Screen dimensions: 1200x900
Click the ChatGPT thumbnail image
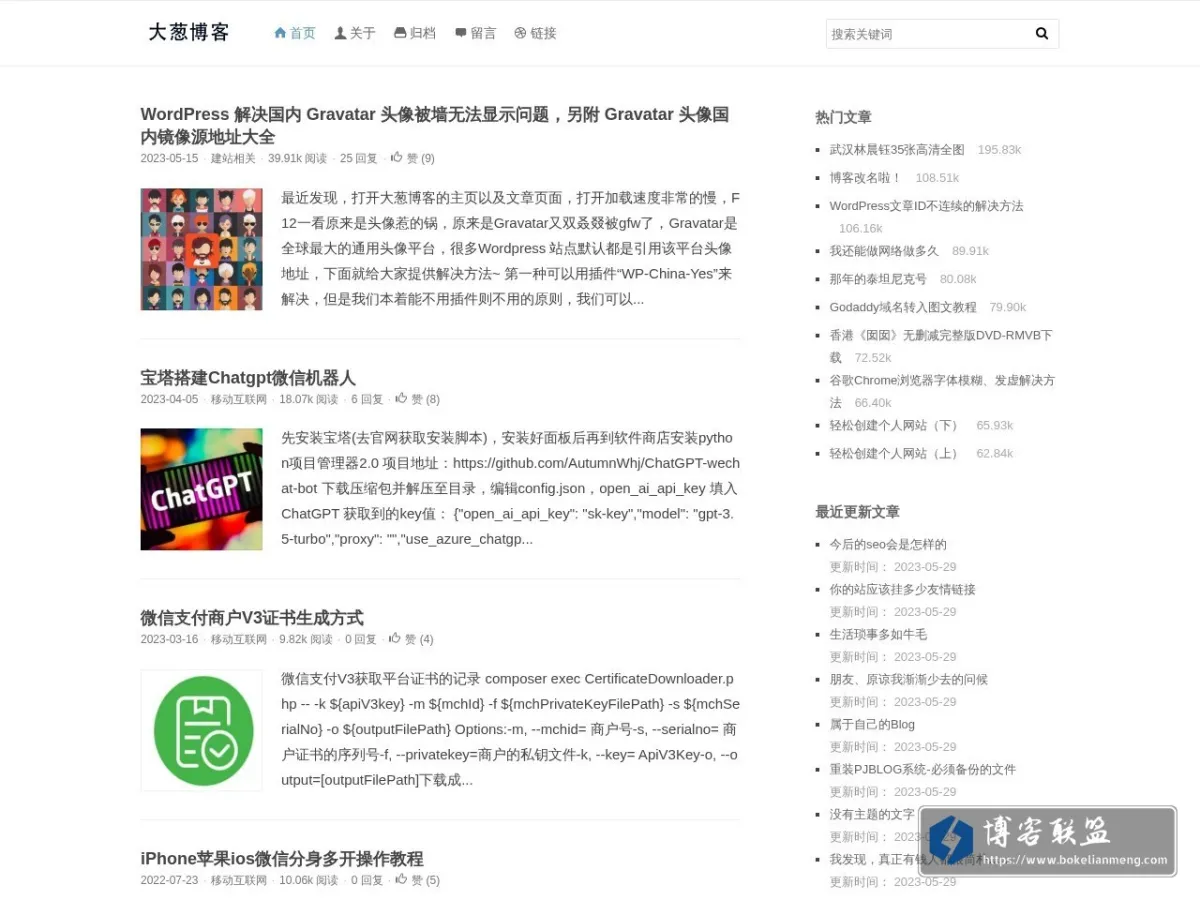[x=201, y=489]
